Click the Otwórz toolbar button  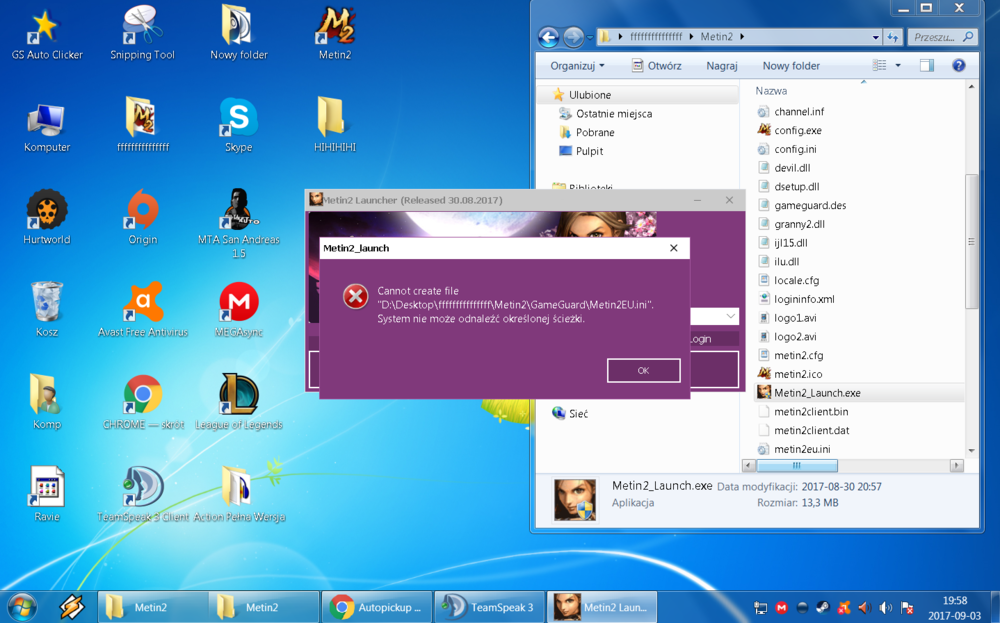[x=656, y=66]
